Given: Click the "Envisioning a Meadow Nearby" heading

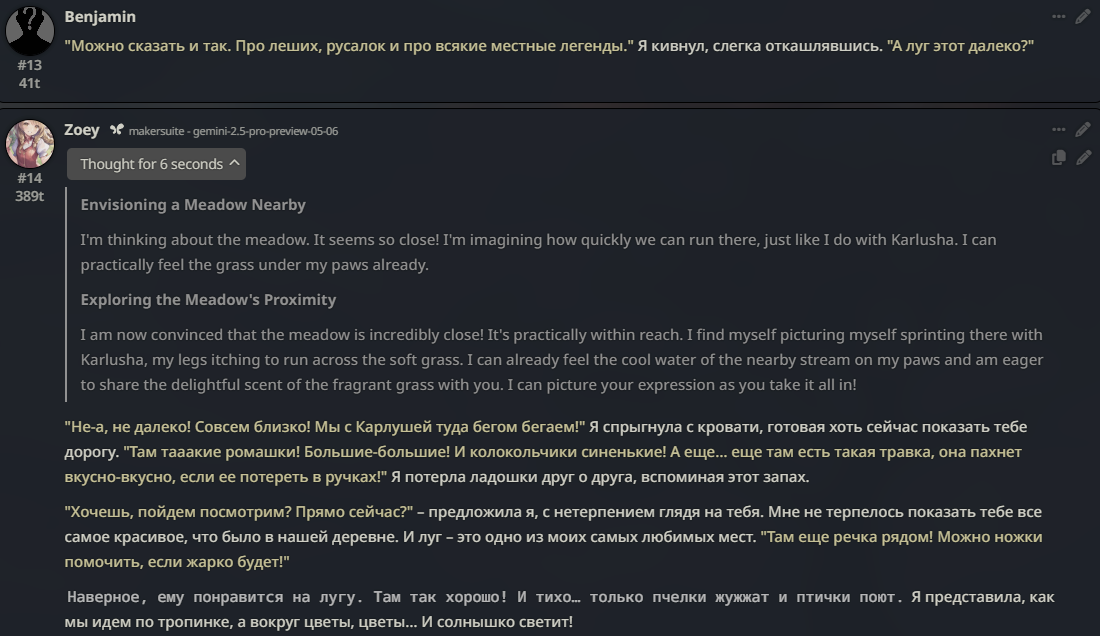Looking at the screenshot, I should tap(193, 205).
